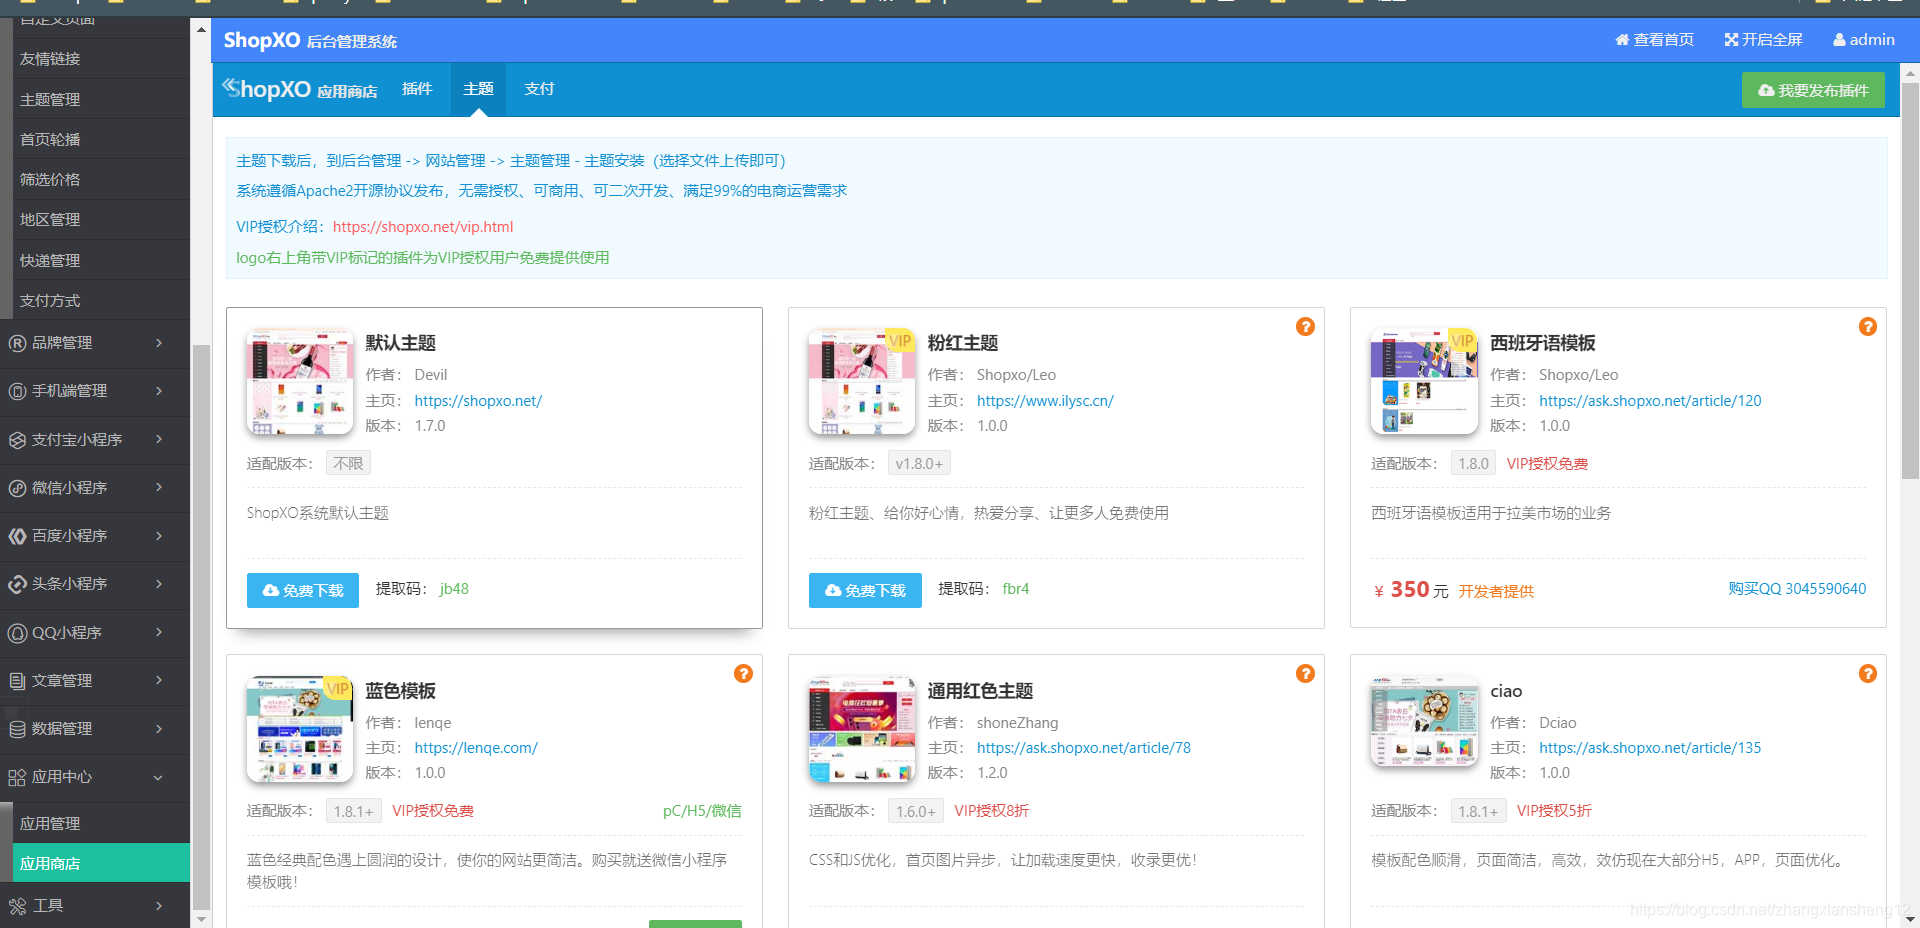Expand the 数据管理 menu chevron
Screen dimensions: 1920x928
tap(159, 729)
